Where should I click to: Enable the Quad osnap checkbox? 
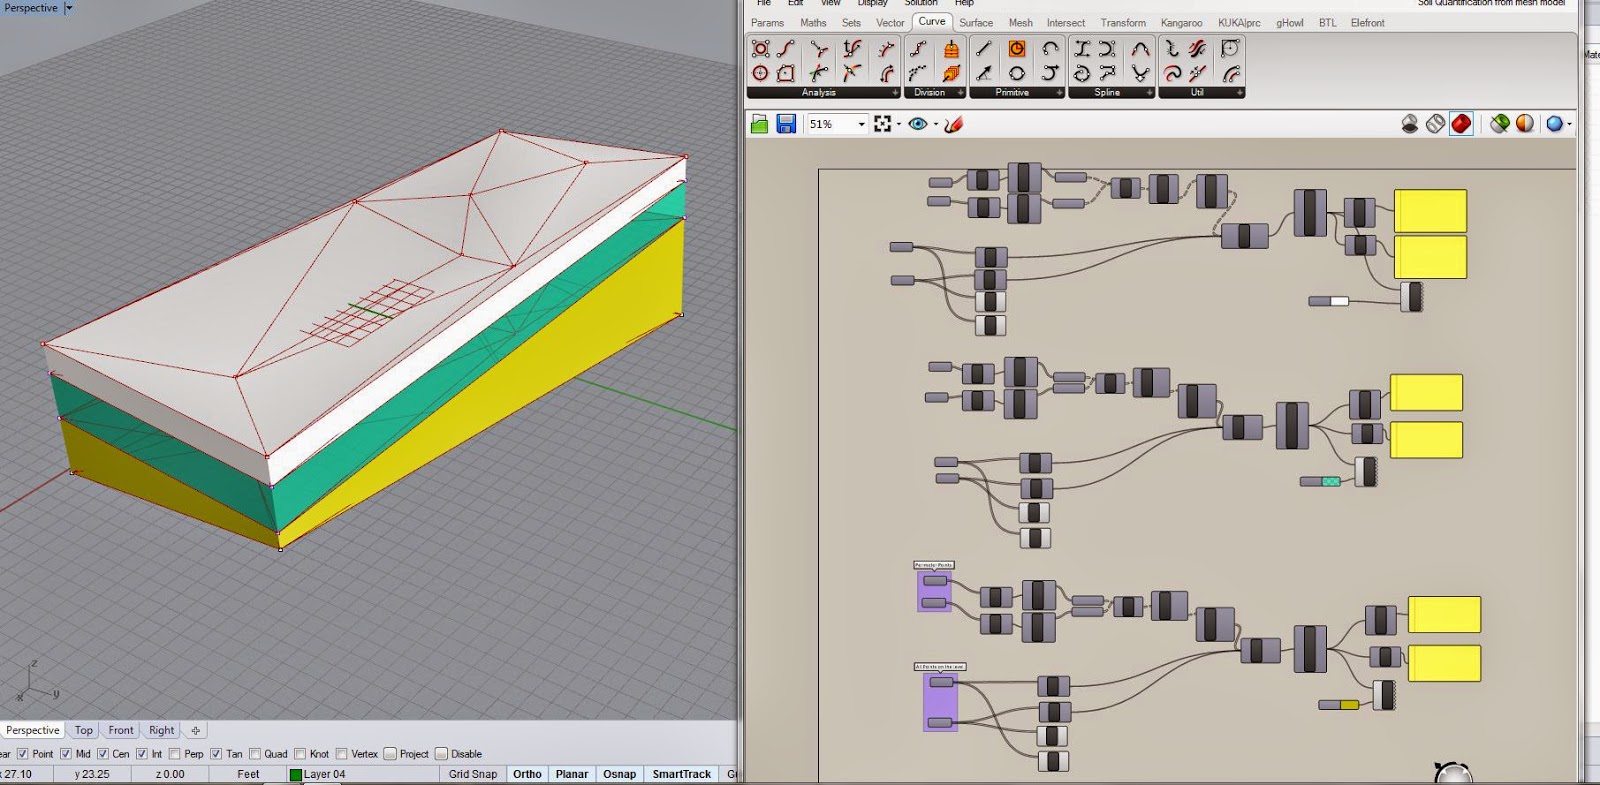[x=255, y=754]
